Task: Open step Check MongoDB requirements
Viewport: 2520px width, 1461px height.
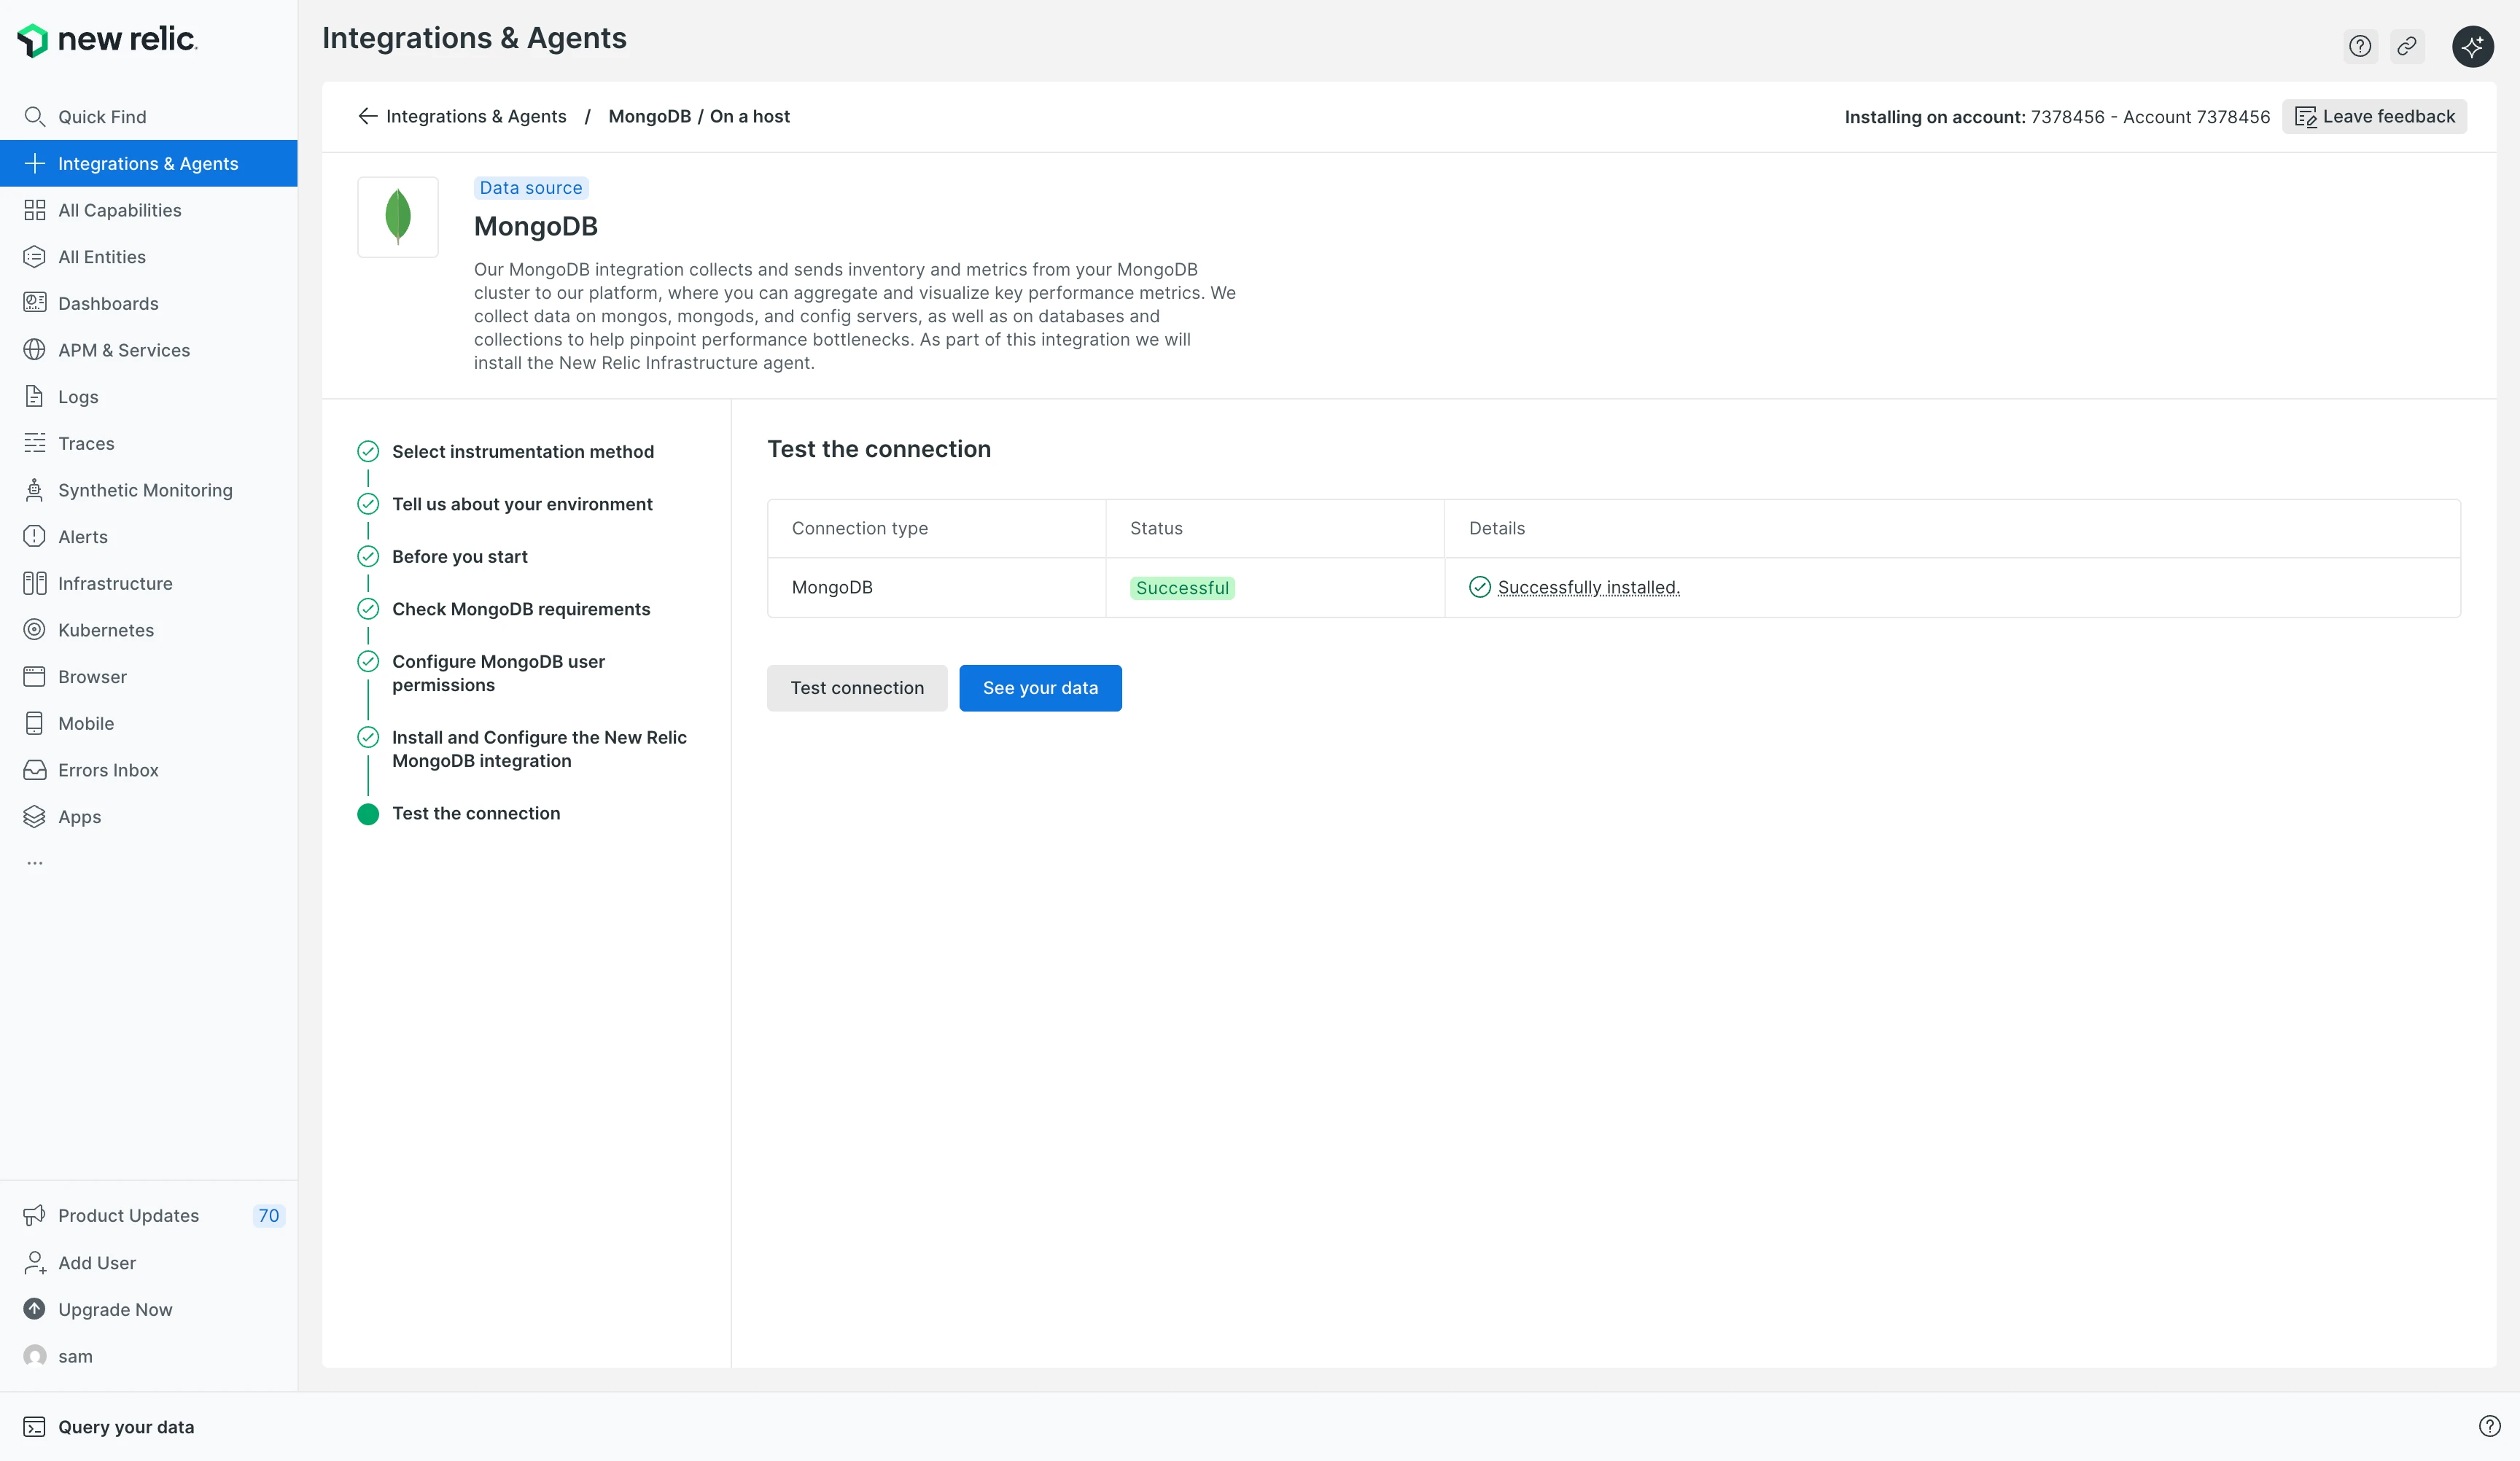Action: pos(521,609)
